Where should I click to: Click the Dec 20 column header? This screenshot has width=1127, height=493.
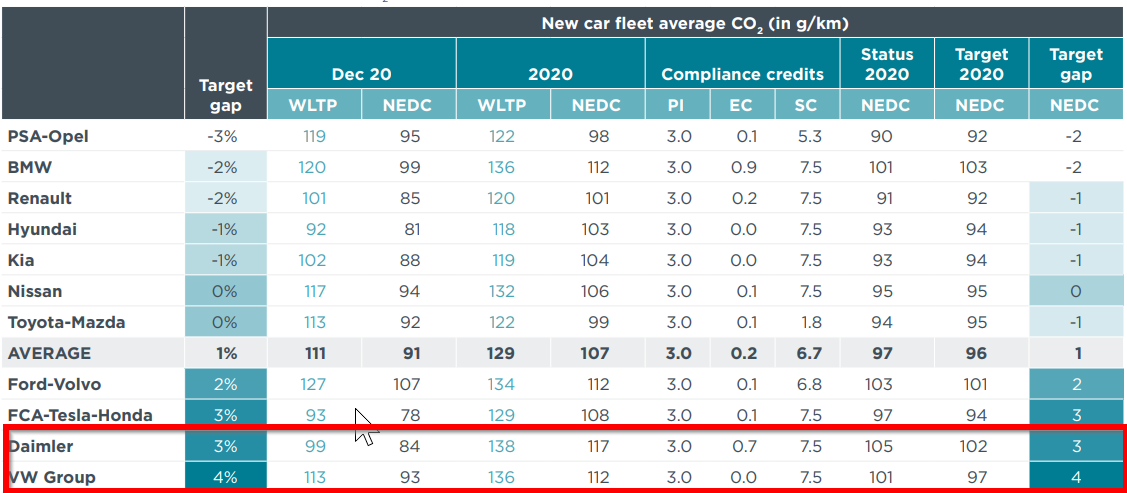(x=361, y=74)
